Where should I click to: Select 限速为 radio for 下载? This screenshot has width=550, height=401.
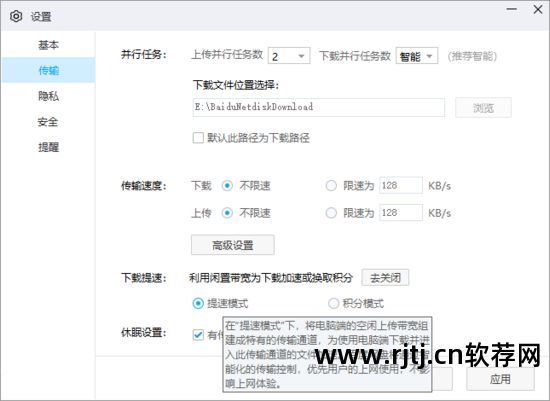331,185
